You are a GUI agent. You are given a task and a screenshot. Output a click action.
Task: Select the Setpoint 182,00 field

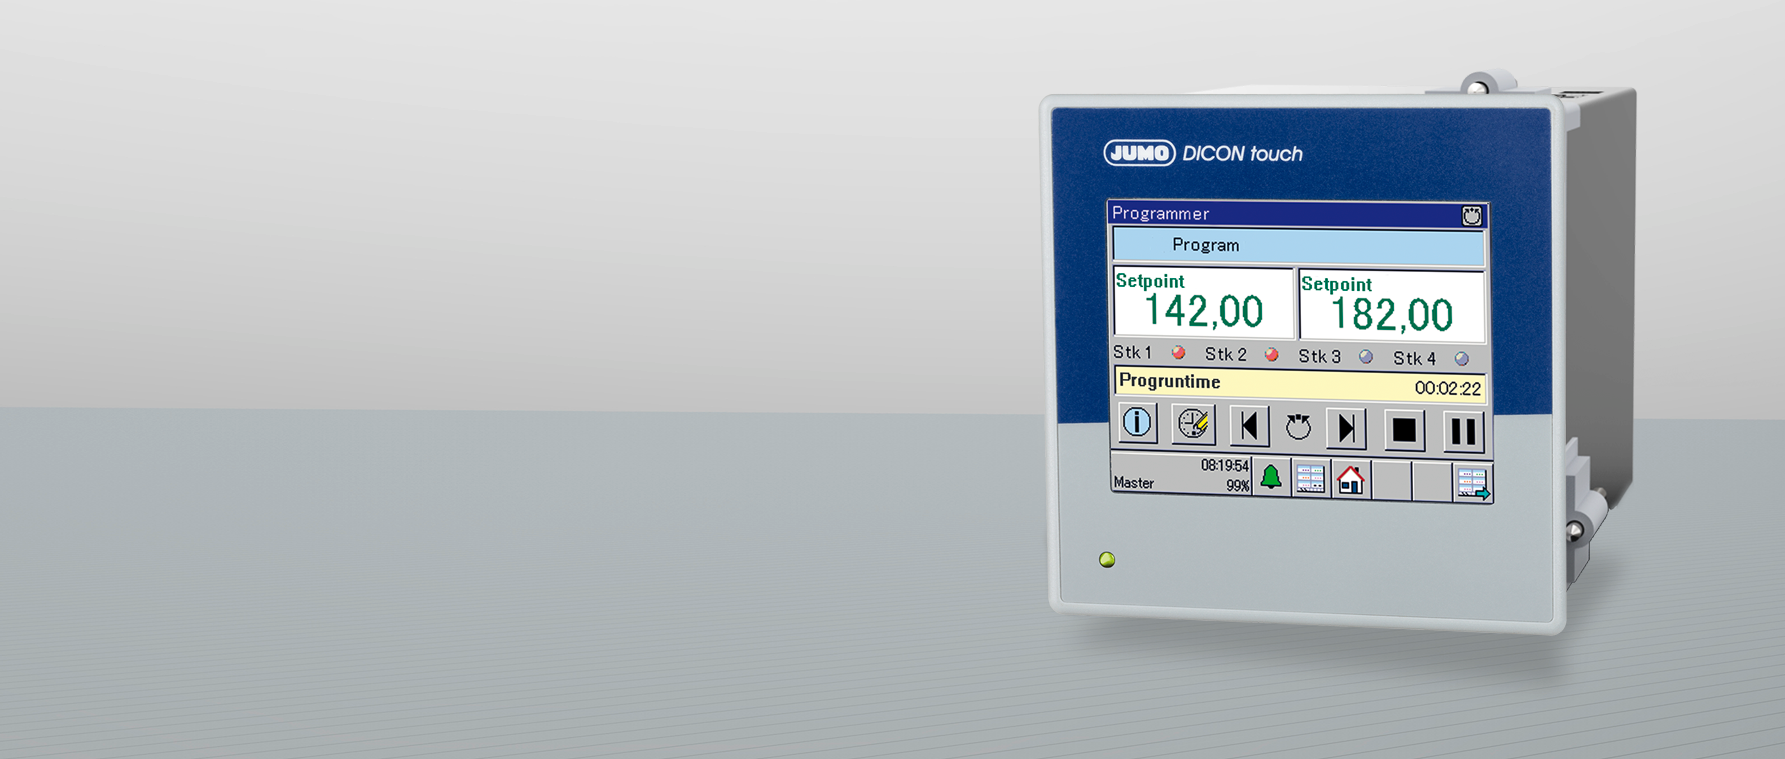1391,306
